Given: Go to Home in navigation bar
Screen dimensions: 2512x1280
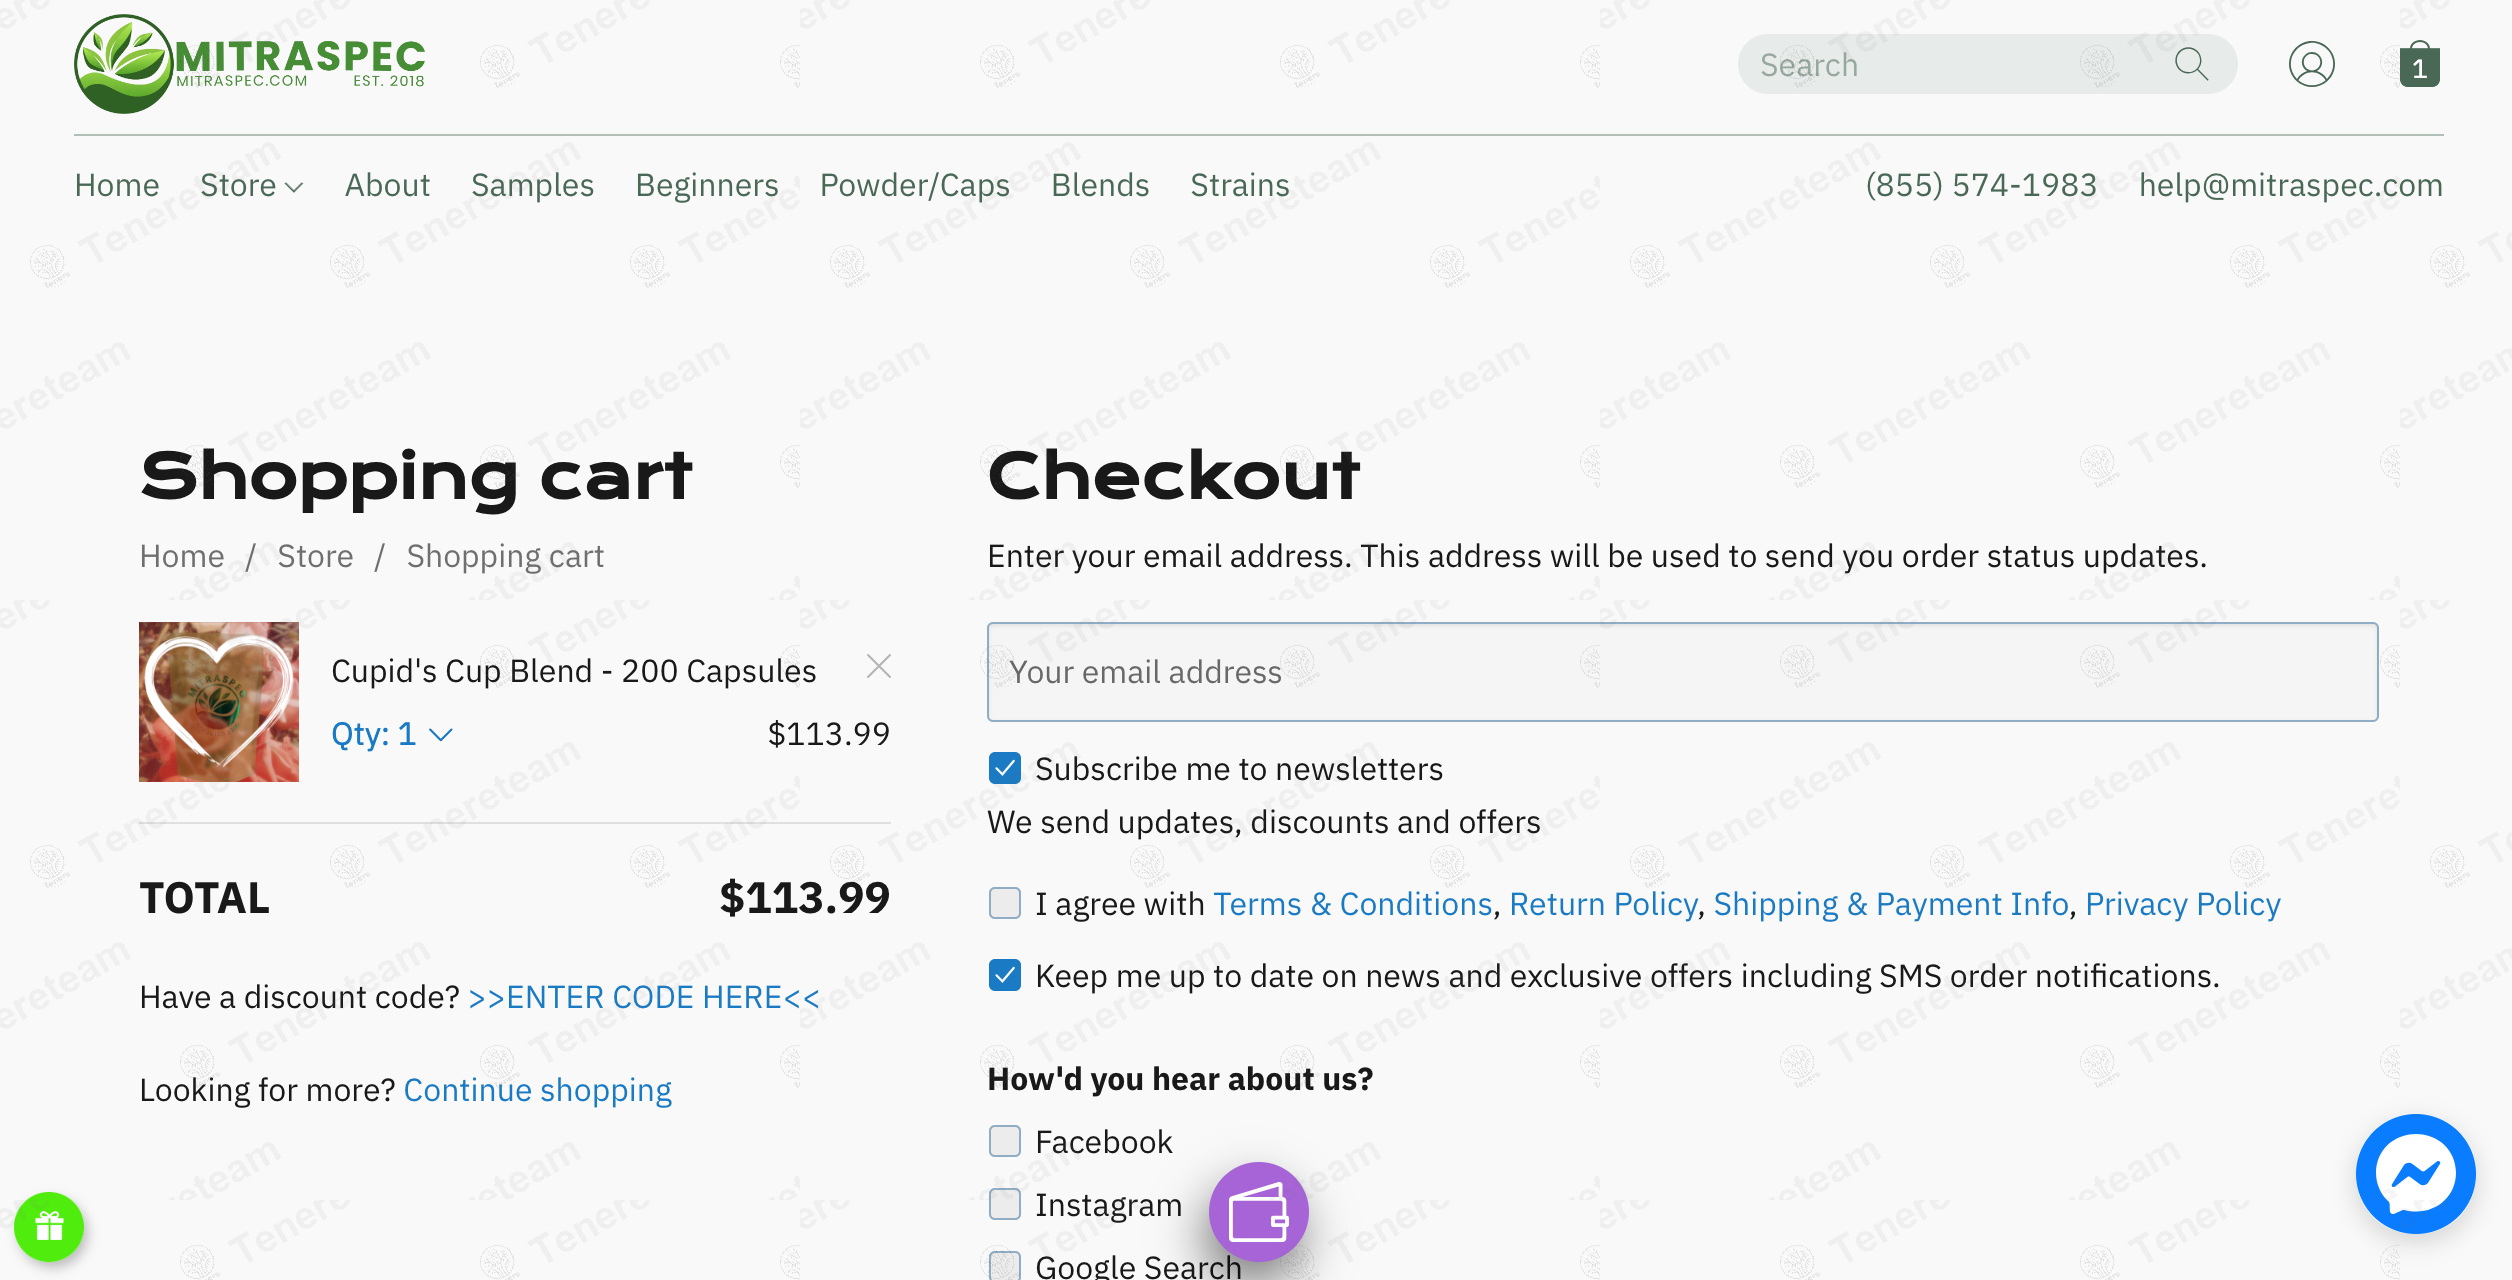Looking at the screenshot, I should (117, 185).
